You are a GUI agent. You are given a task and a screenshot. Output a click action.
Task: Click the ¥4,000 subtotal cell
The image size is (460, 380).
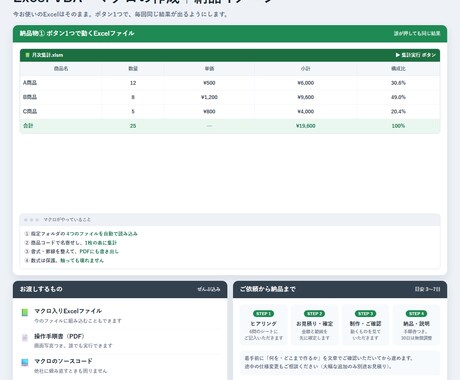point(306,111)
